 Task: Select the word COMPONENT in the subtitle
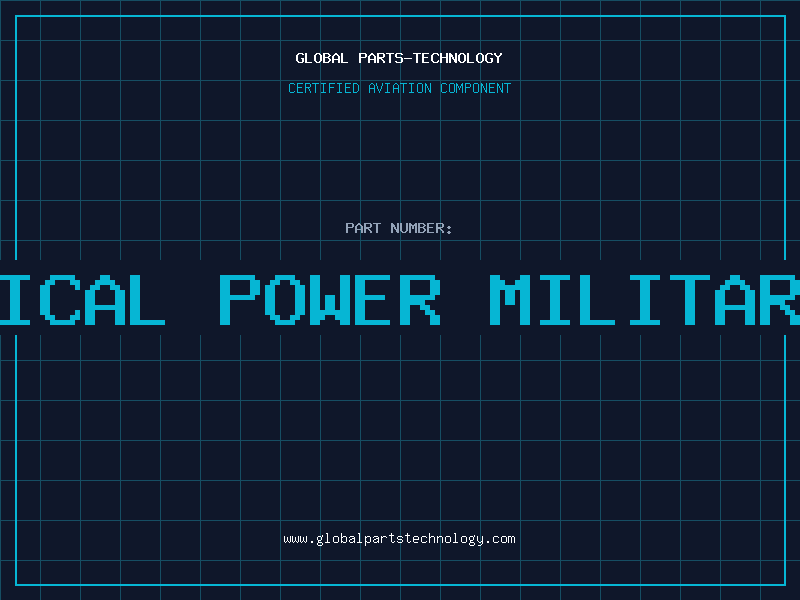point(476,88)
